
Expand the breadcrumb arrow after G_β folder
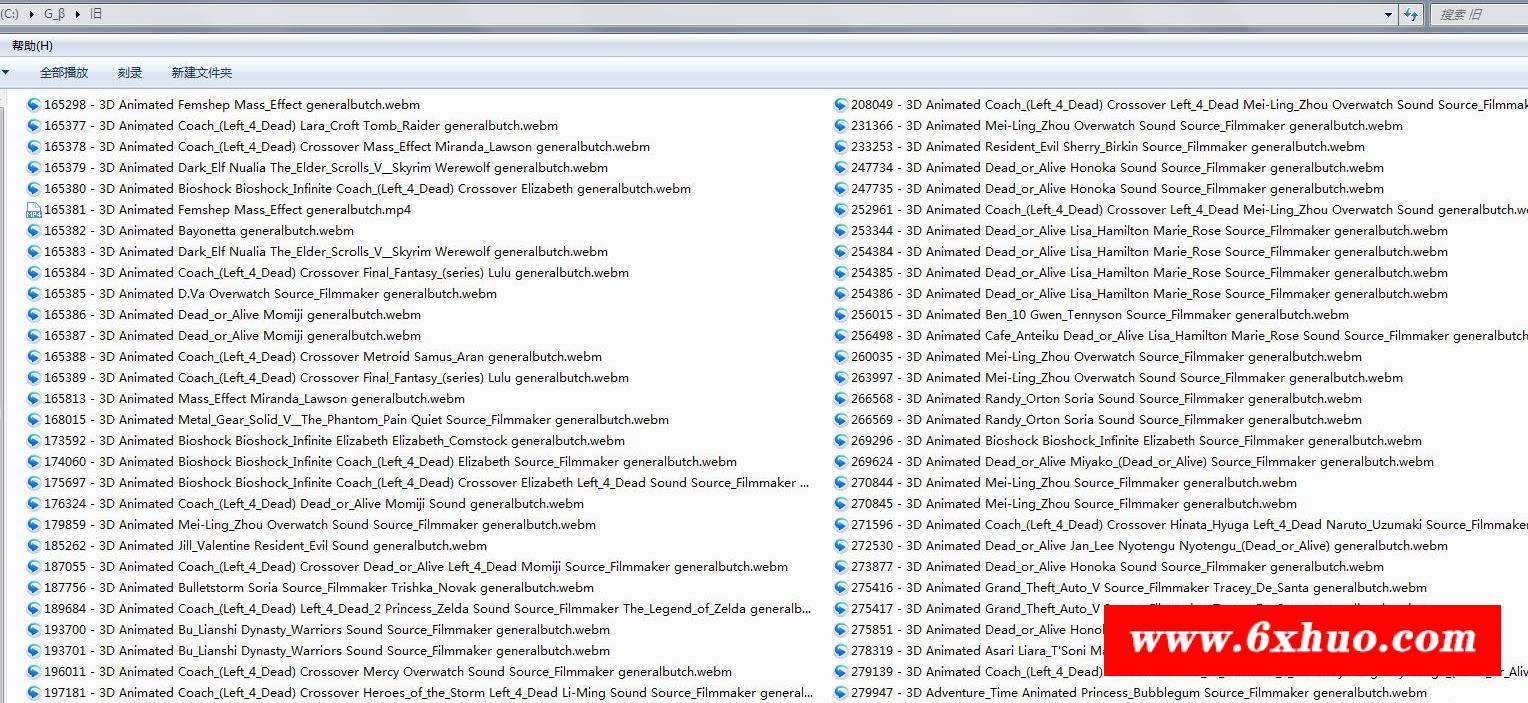click(x=79, y=14)
